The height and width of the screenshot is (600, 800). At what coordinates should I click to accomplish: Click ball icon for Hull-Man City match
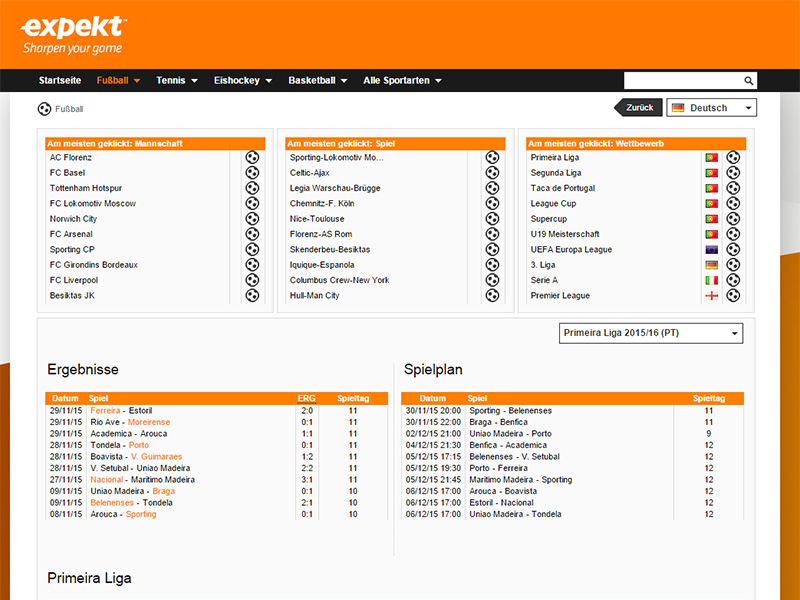[x=492, y=295]
